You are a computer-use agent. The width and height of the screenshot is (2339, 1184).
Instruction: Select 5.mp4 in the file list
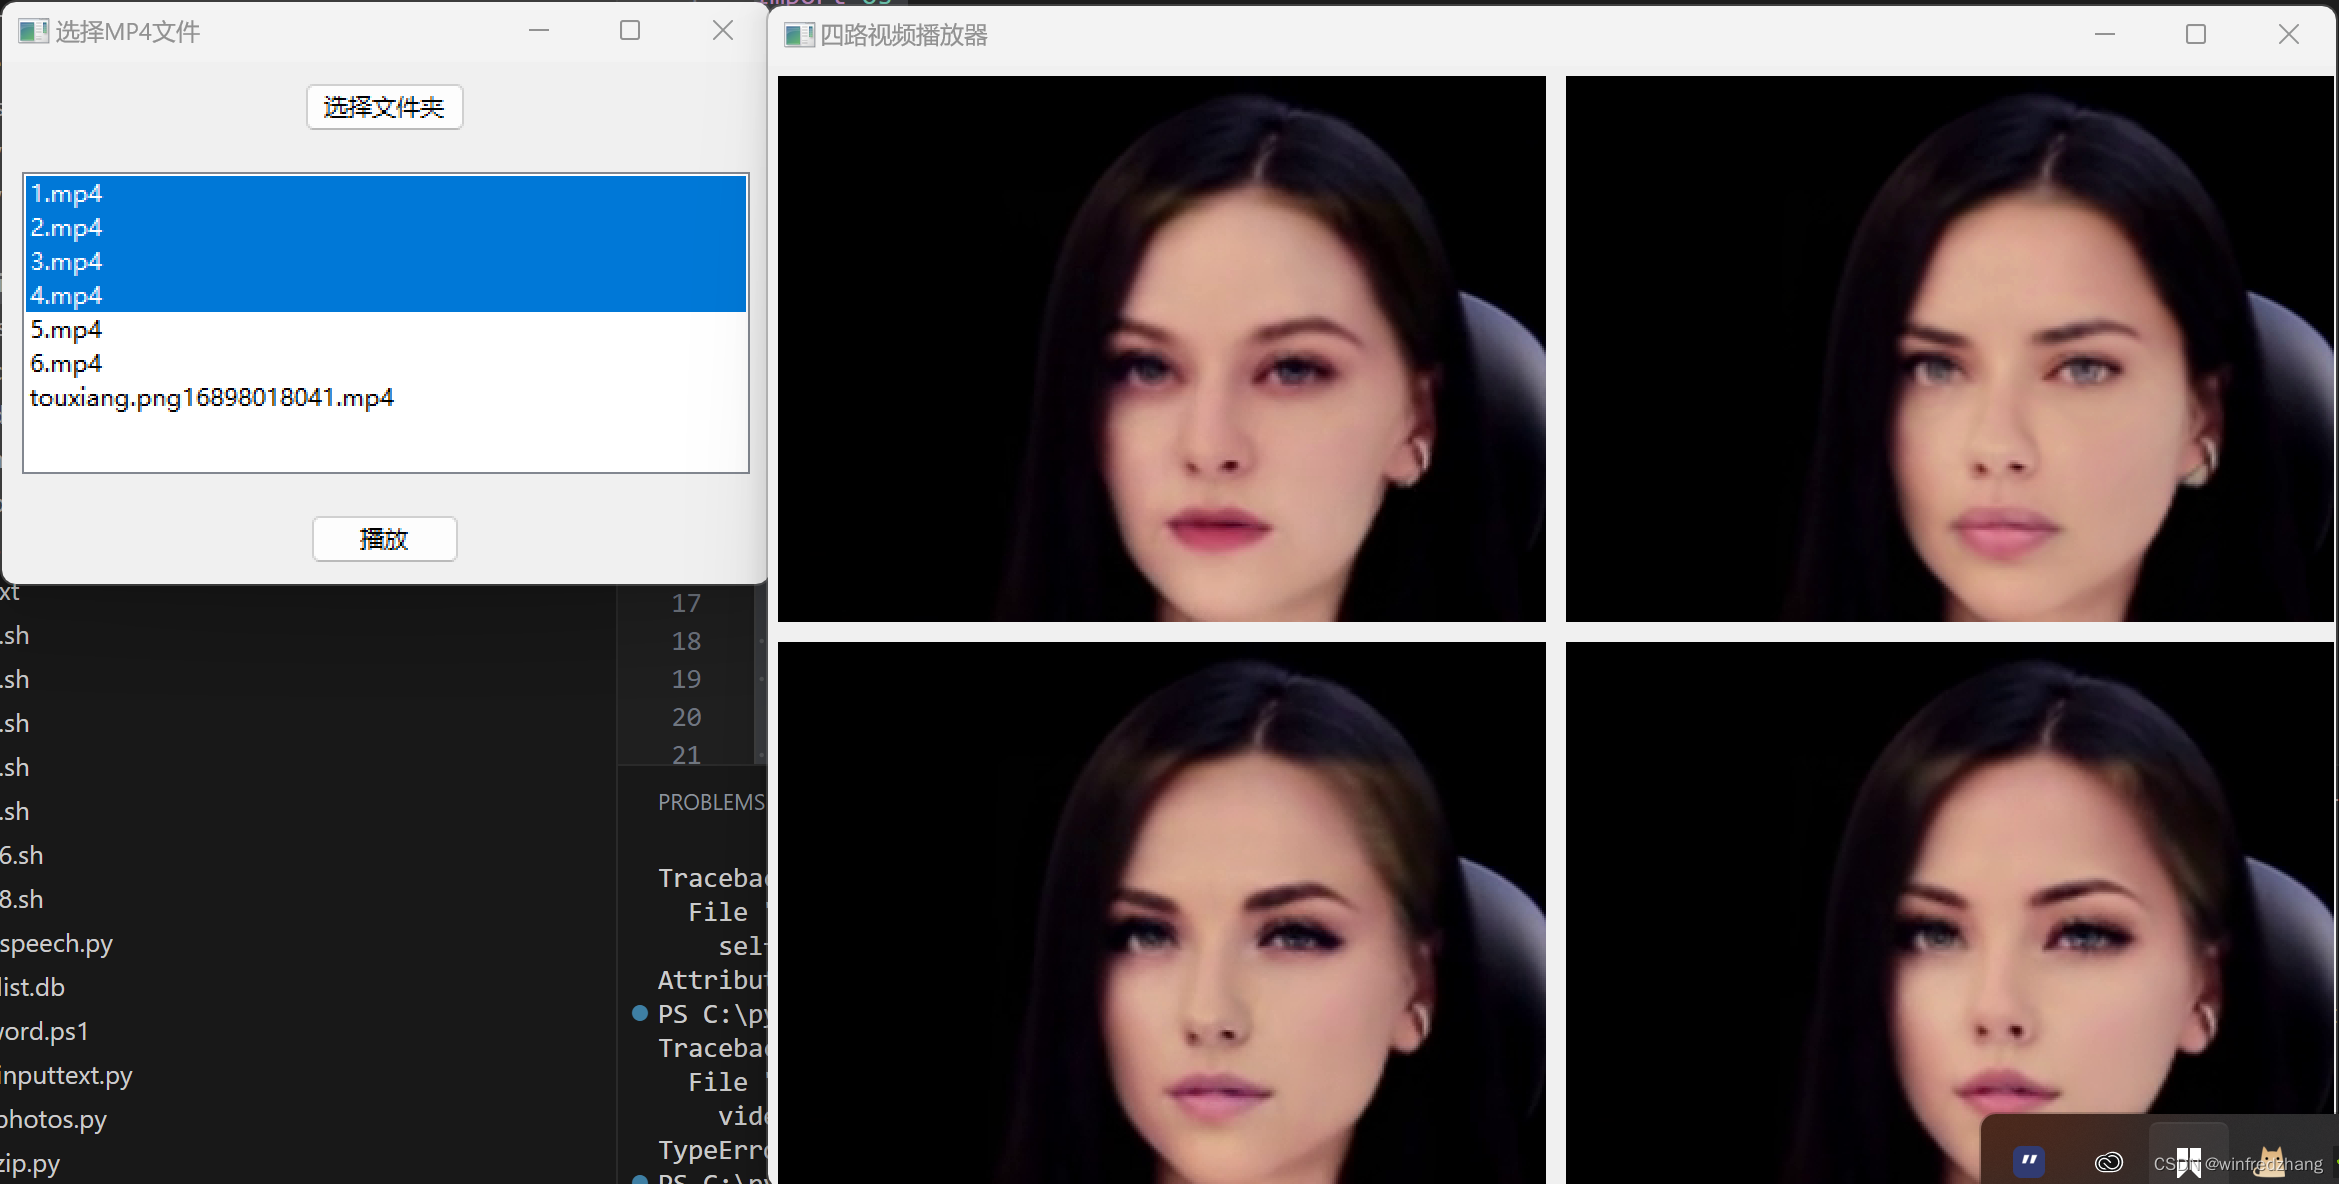point(386,330)
